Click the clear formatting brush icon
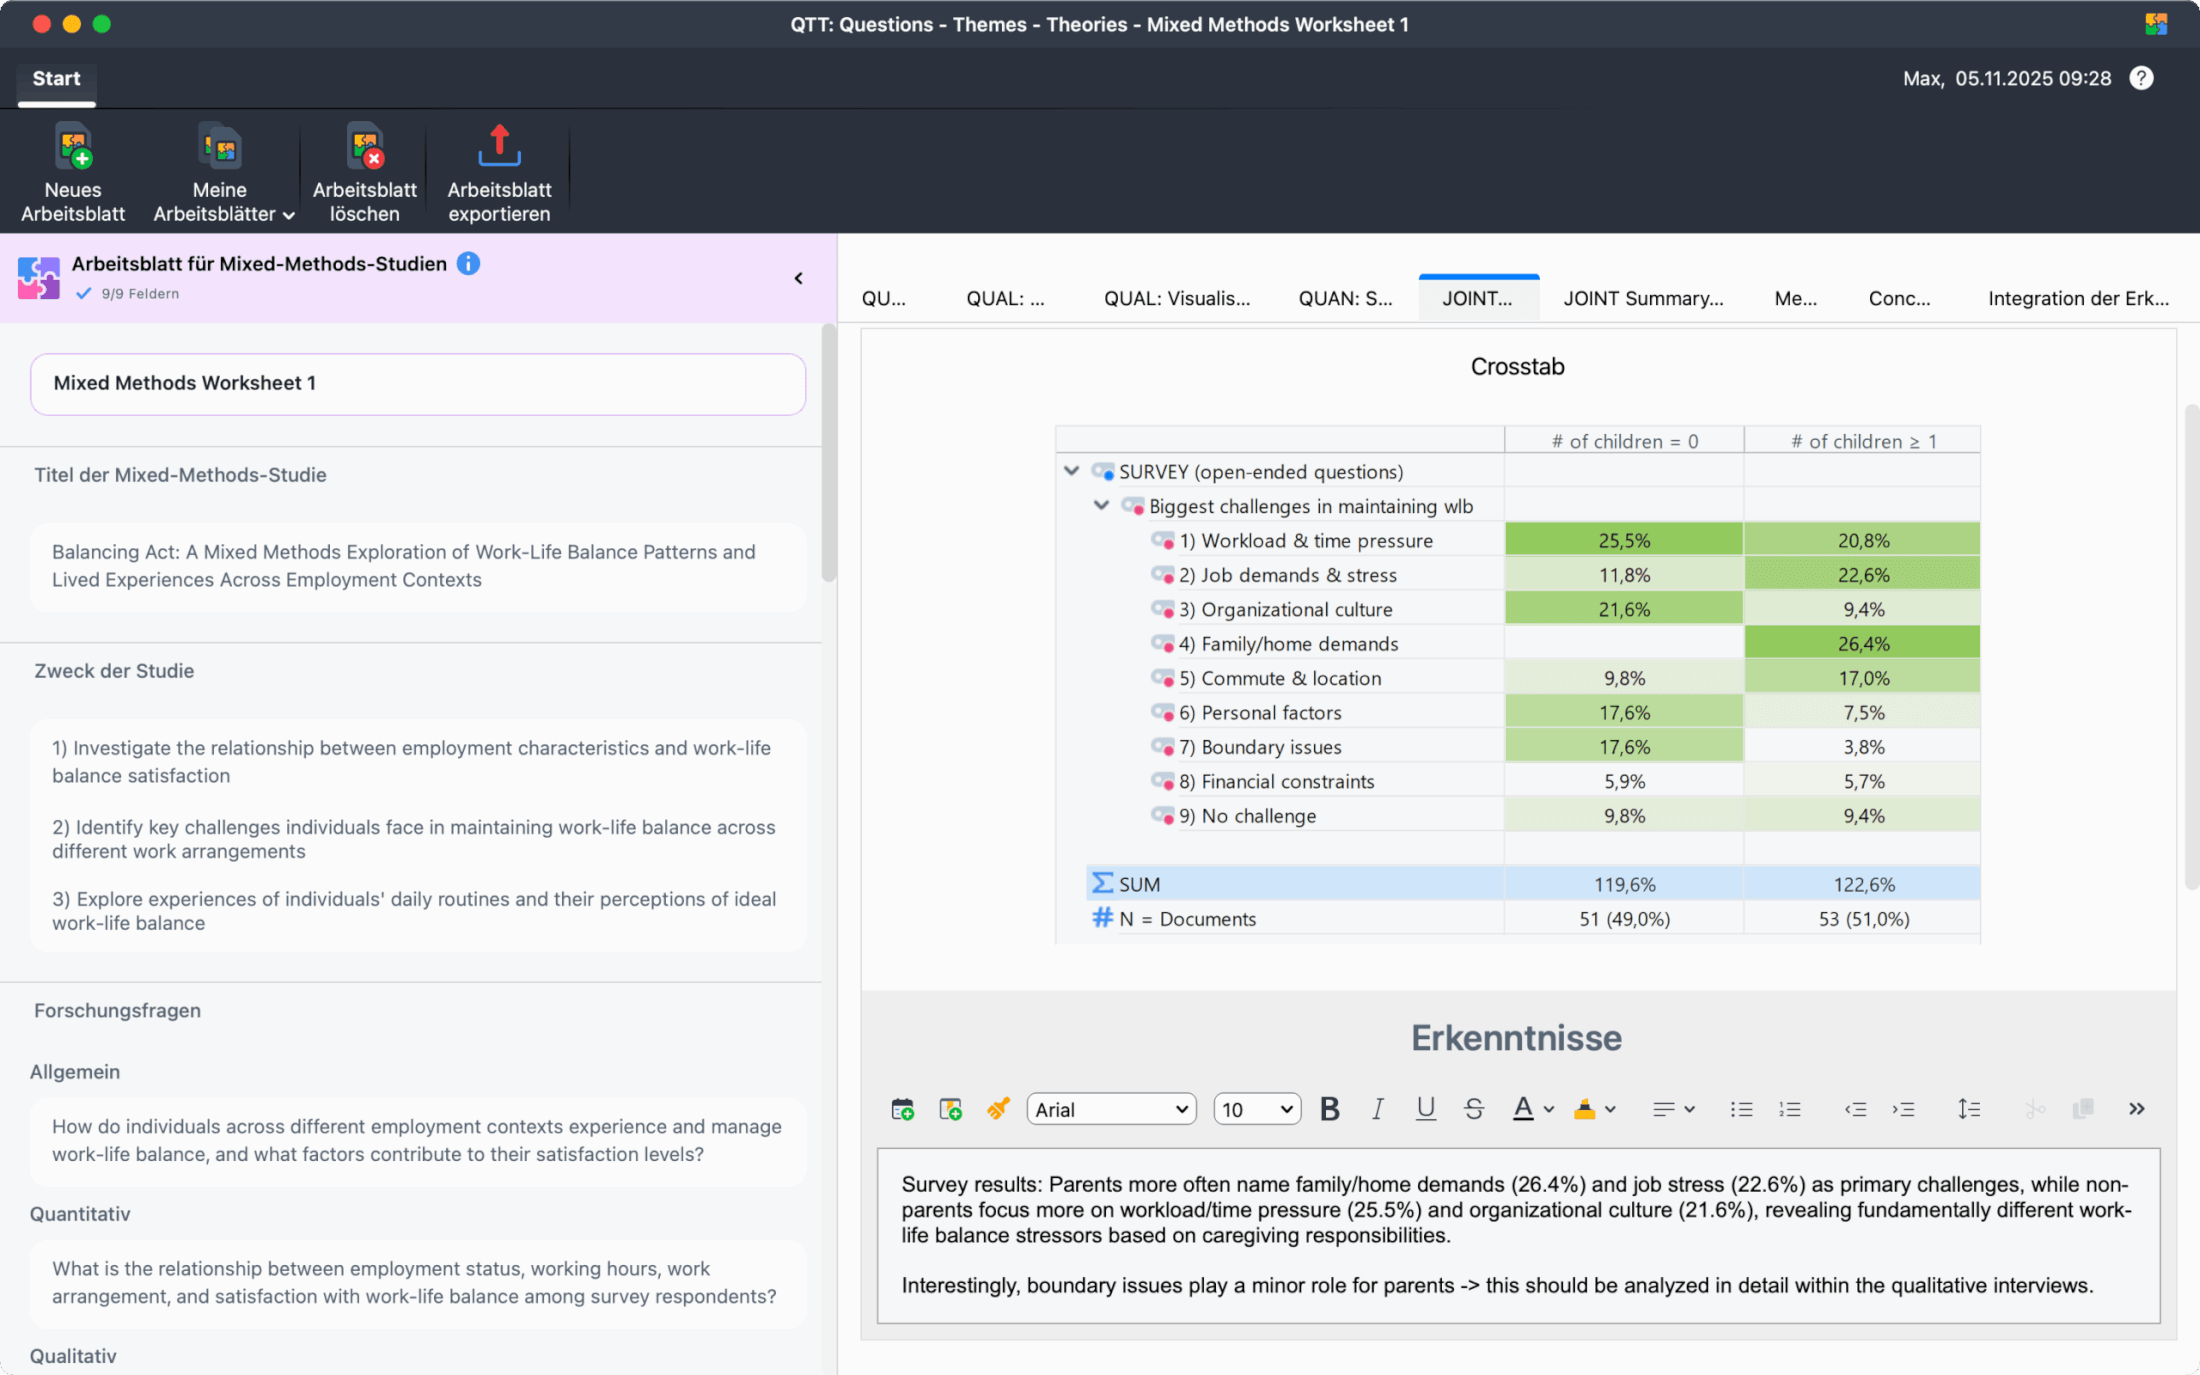Viewport: 2200px width, 1375px height. [998, 1109]
